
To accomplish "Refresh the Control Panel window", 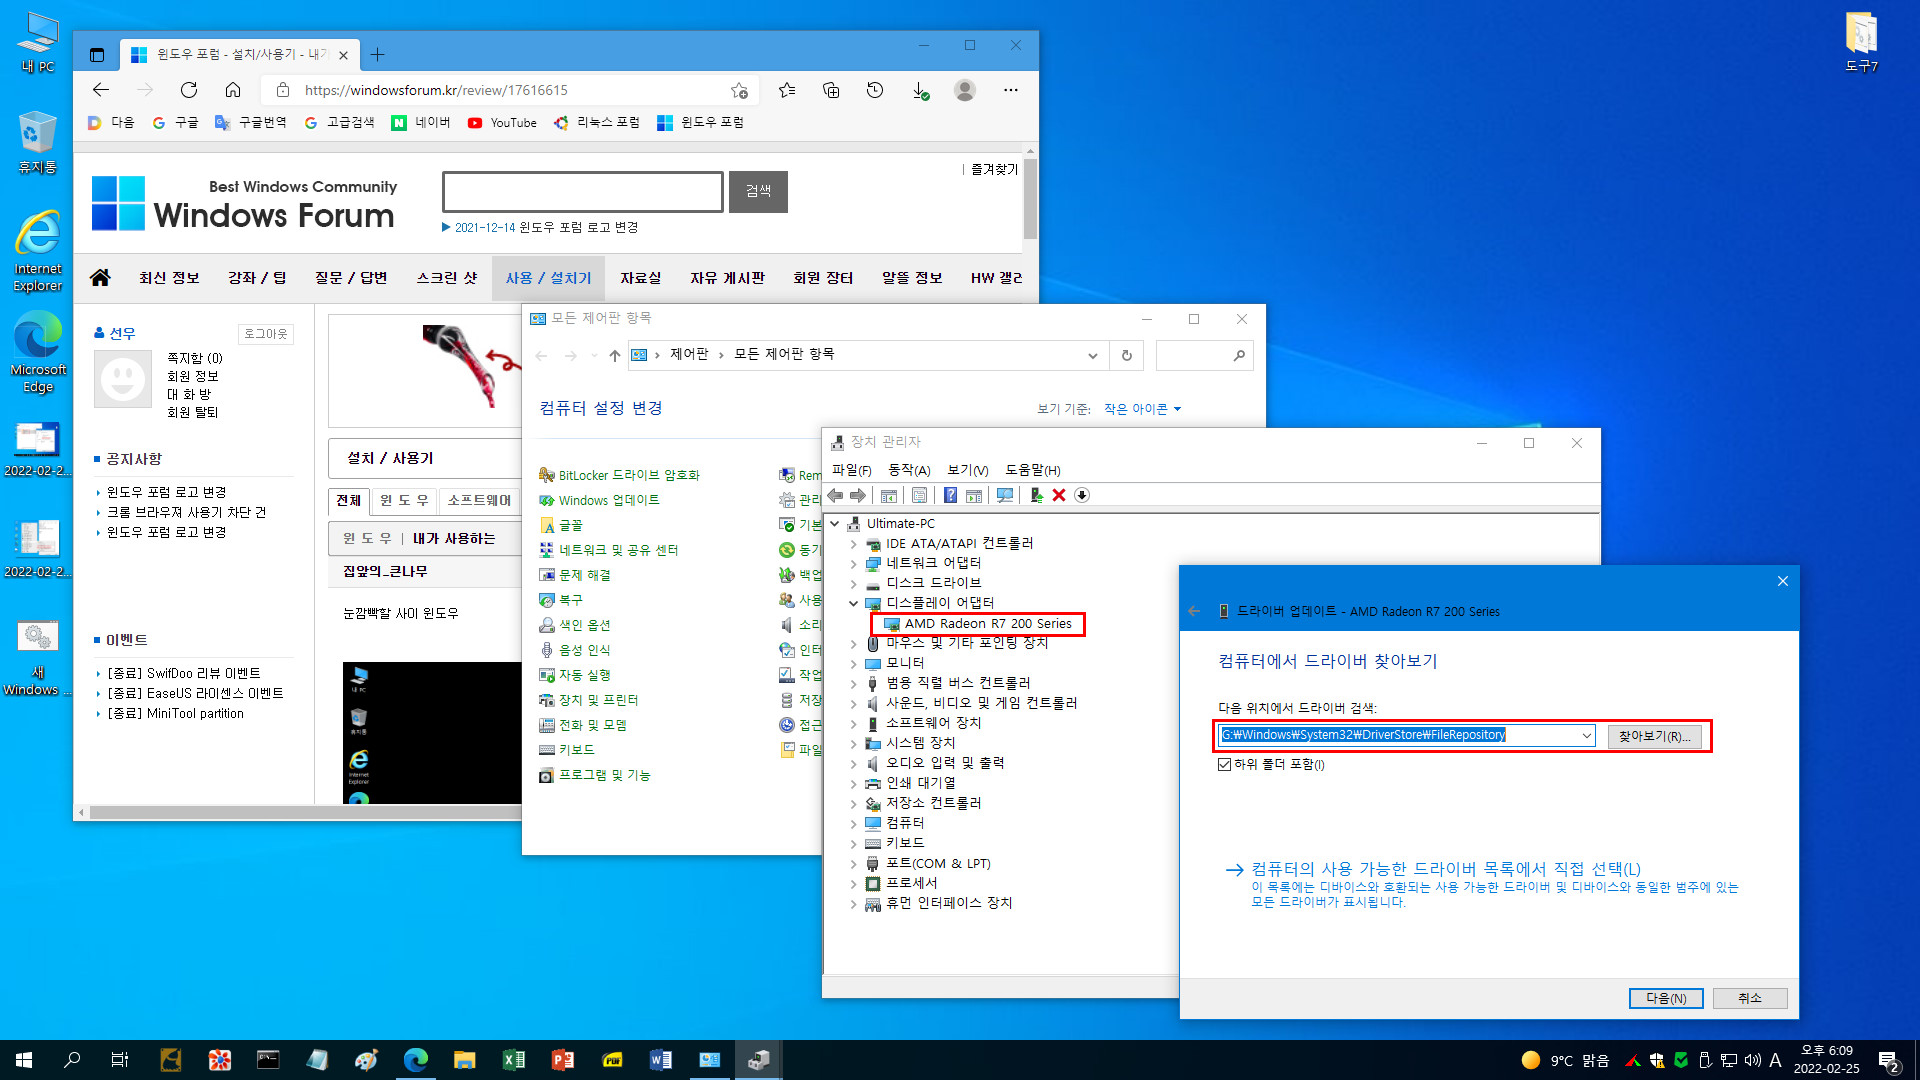I will point(1127,355).
